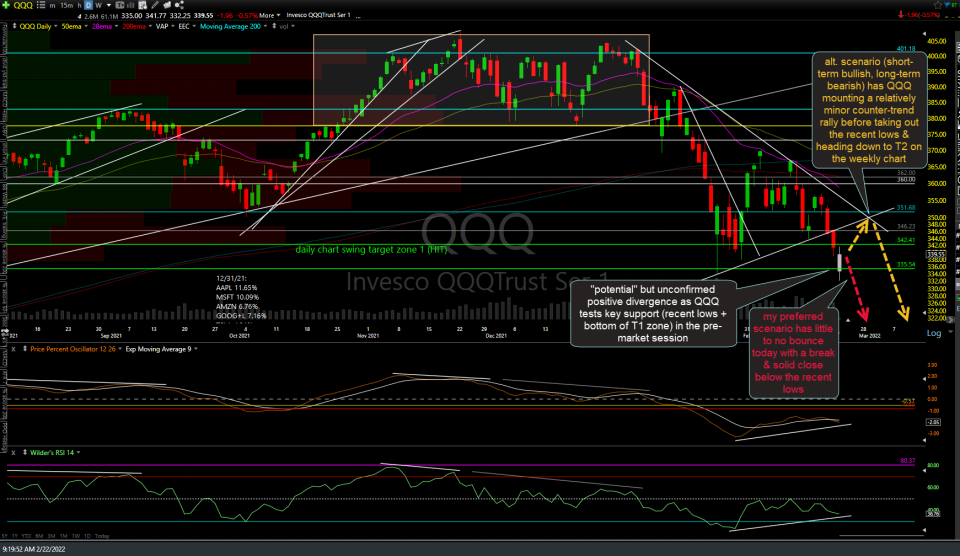Click the QQQ ticker symbol field

tap(23, 5)
